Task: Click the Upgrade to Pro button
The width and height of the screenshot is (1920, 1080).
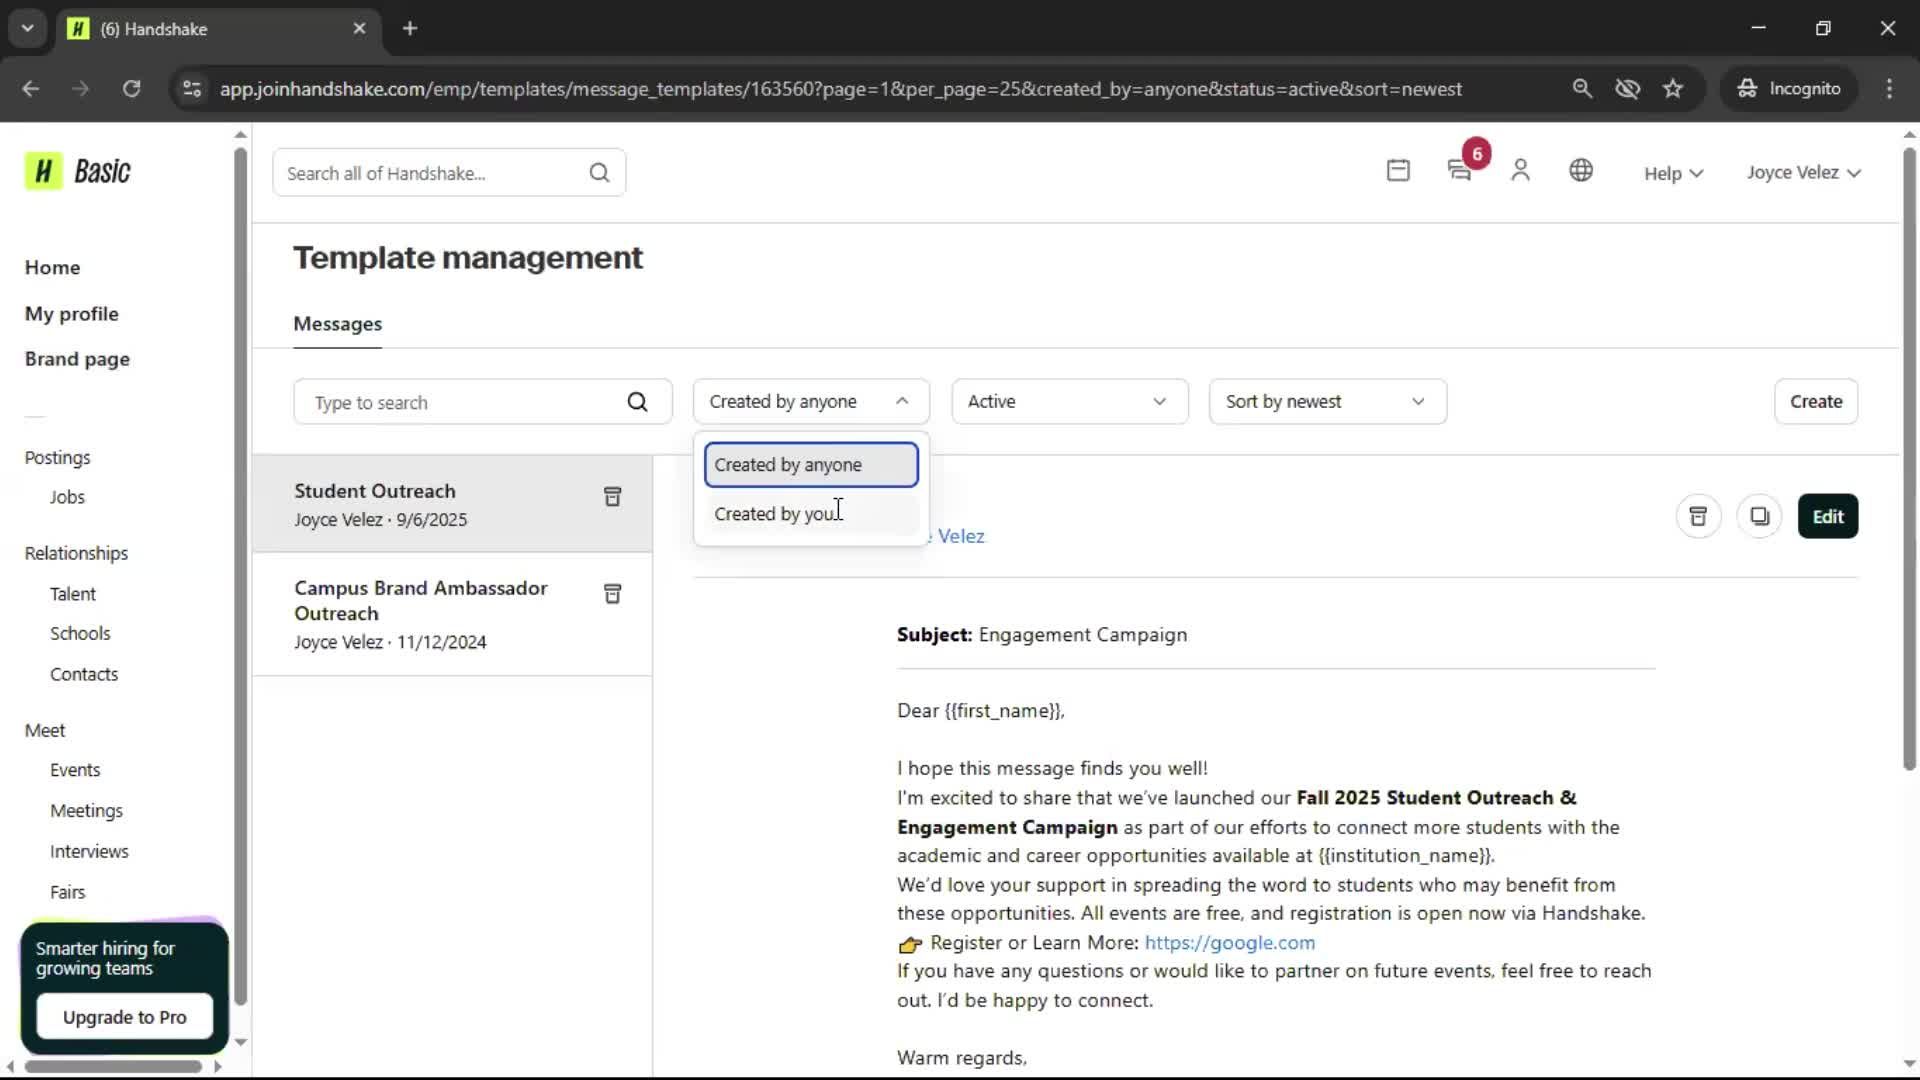Action: click(124, 1017)
